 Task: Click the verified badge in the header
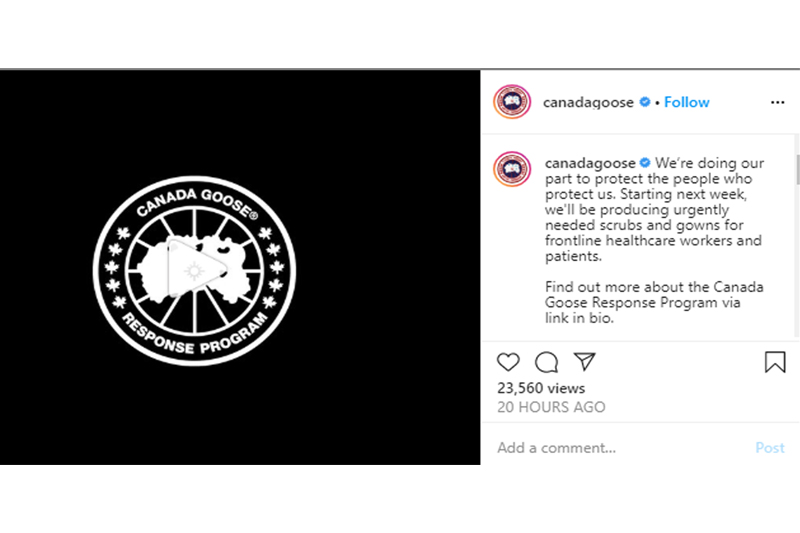[645, 102]
